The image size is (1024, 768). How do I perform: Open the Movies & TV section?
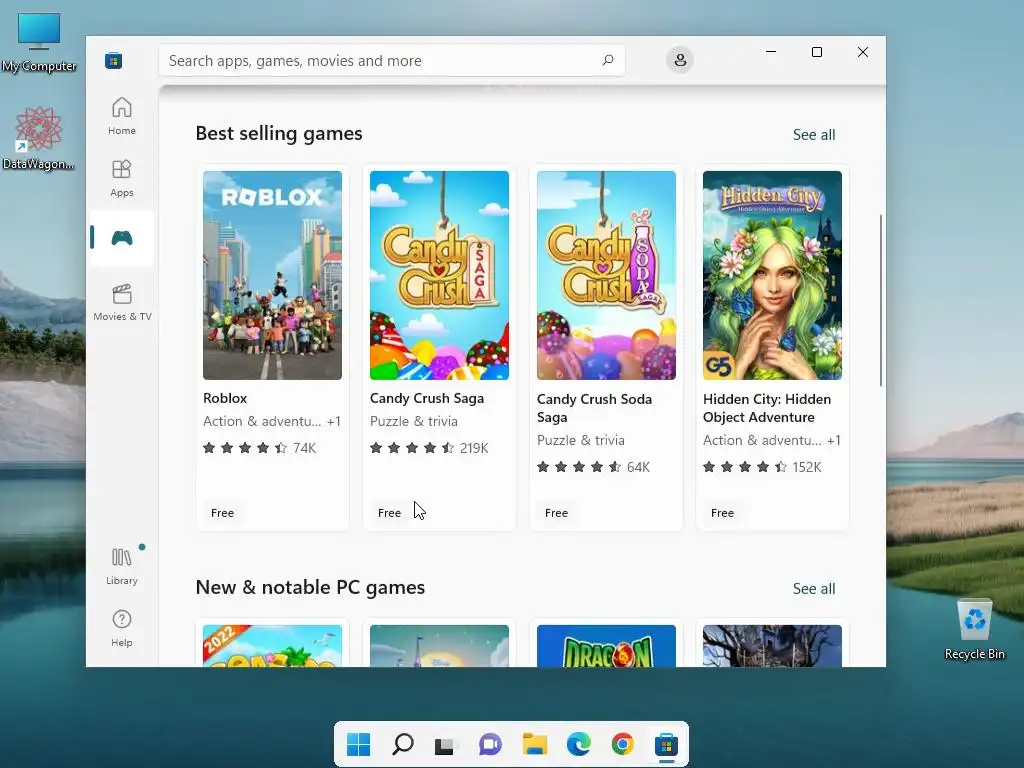pos(121,302)
